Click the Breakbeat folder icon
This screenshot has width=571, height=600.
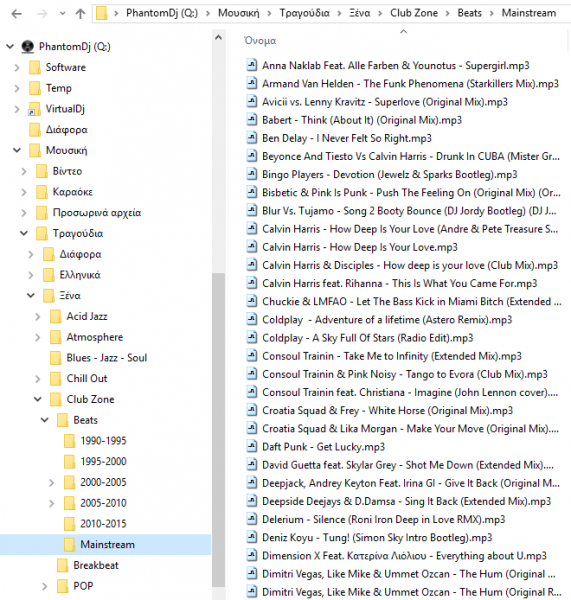[x=62, y=565]
